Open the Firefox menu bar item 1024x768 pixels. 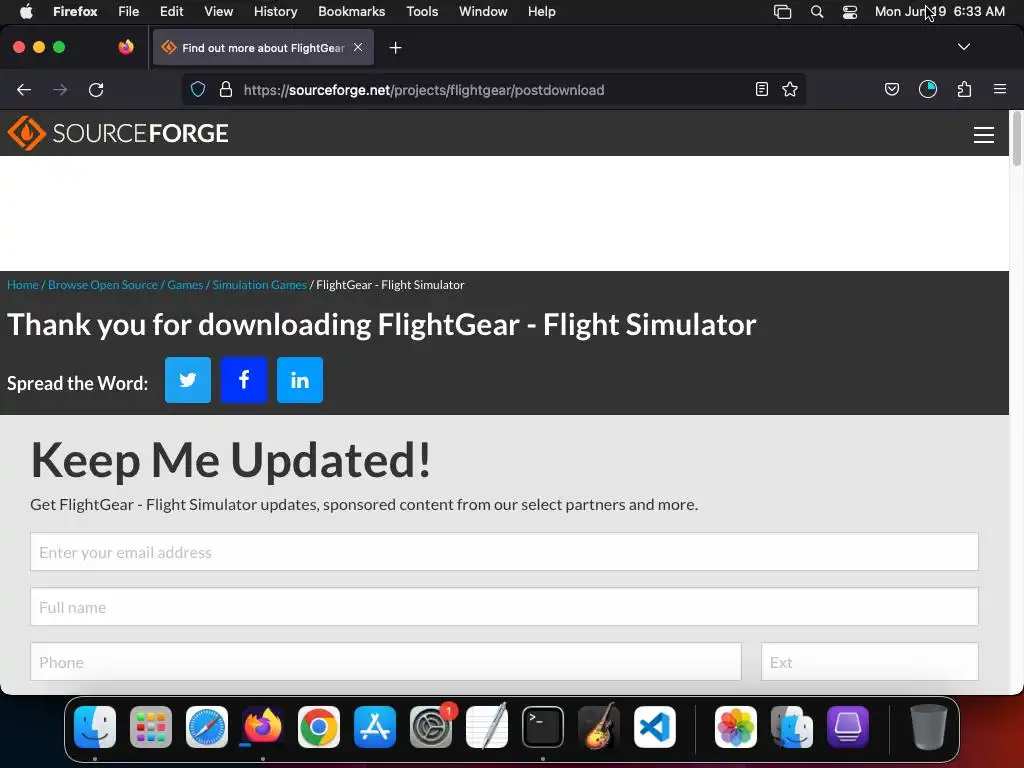(x=75, y=11)
